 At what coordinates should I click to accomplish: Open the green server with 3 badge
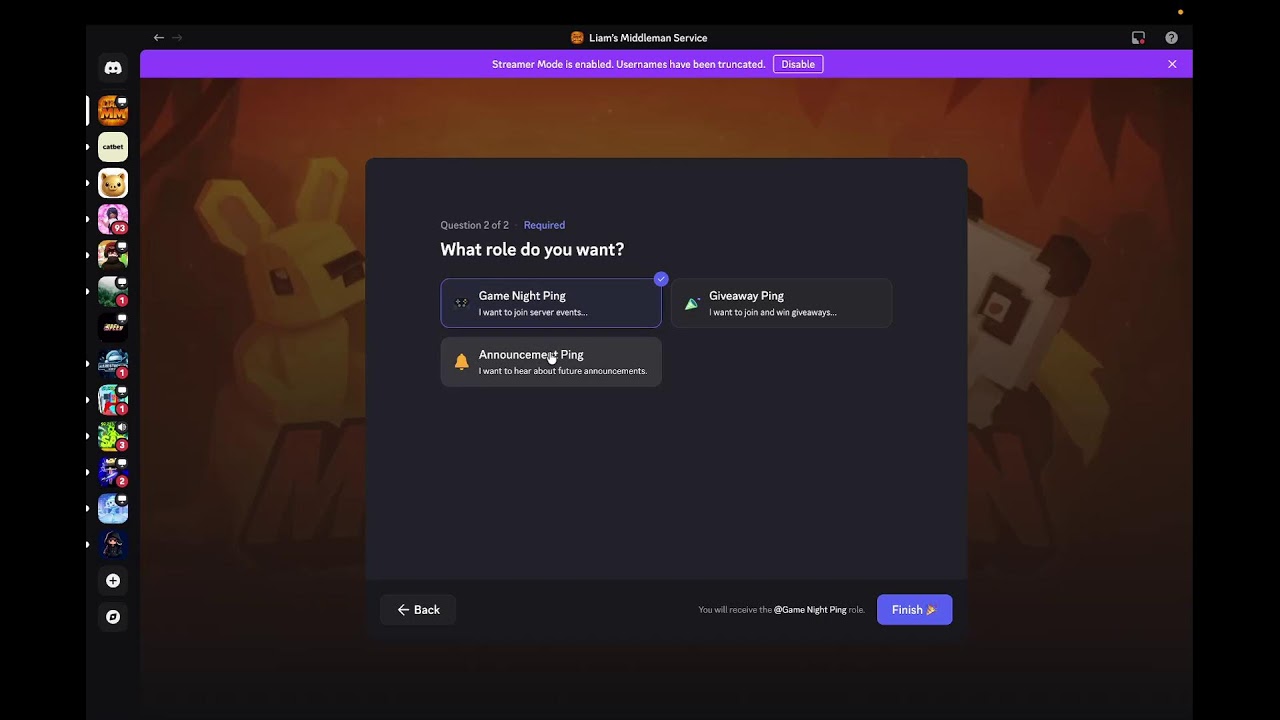tap(113, 436)
